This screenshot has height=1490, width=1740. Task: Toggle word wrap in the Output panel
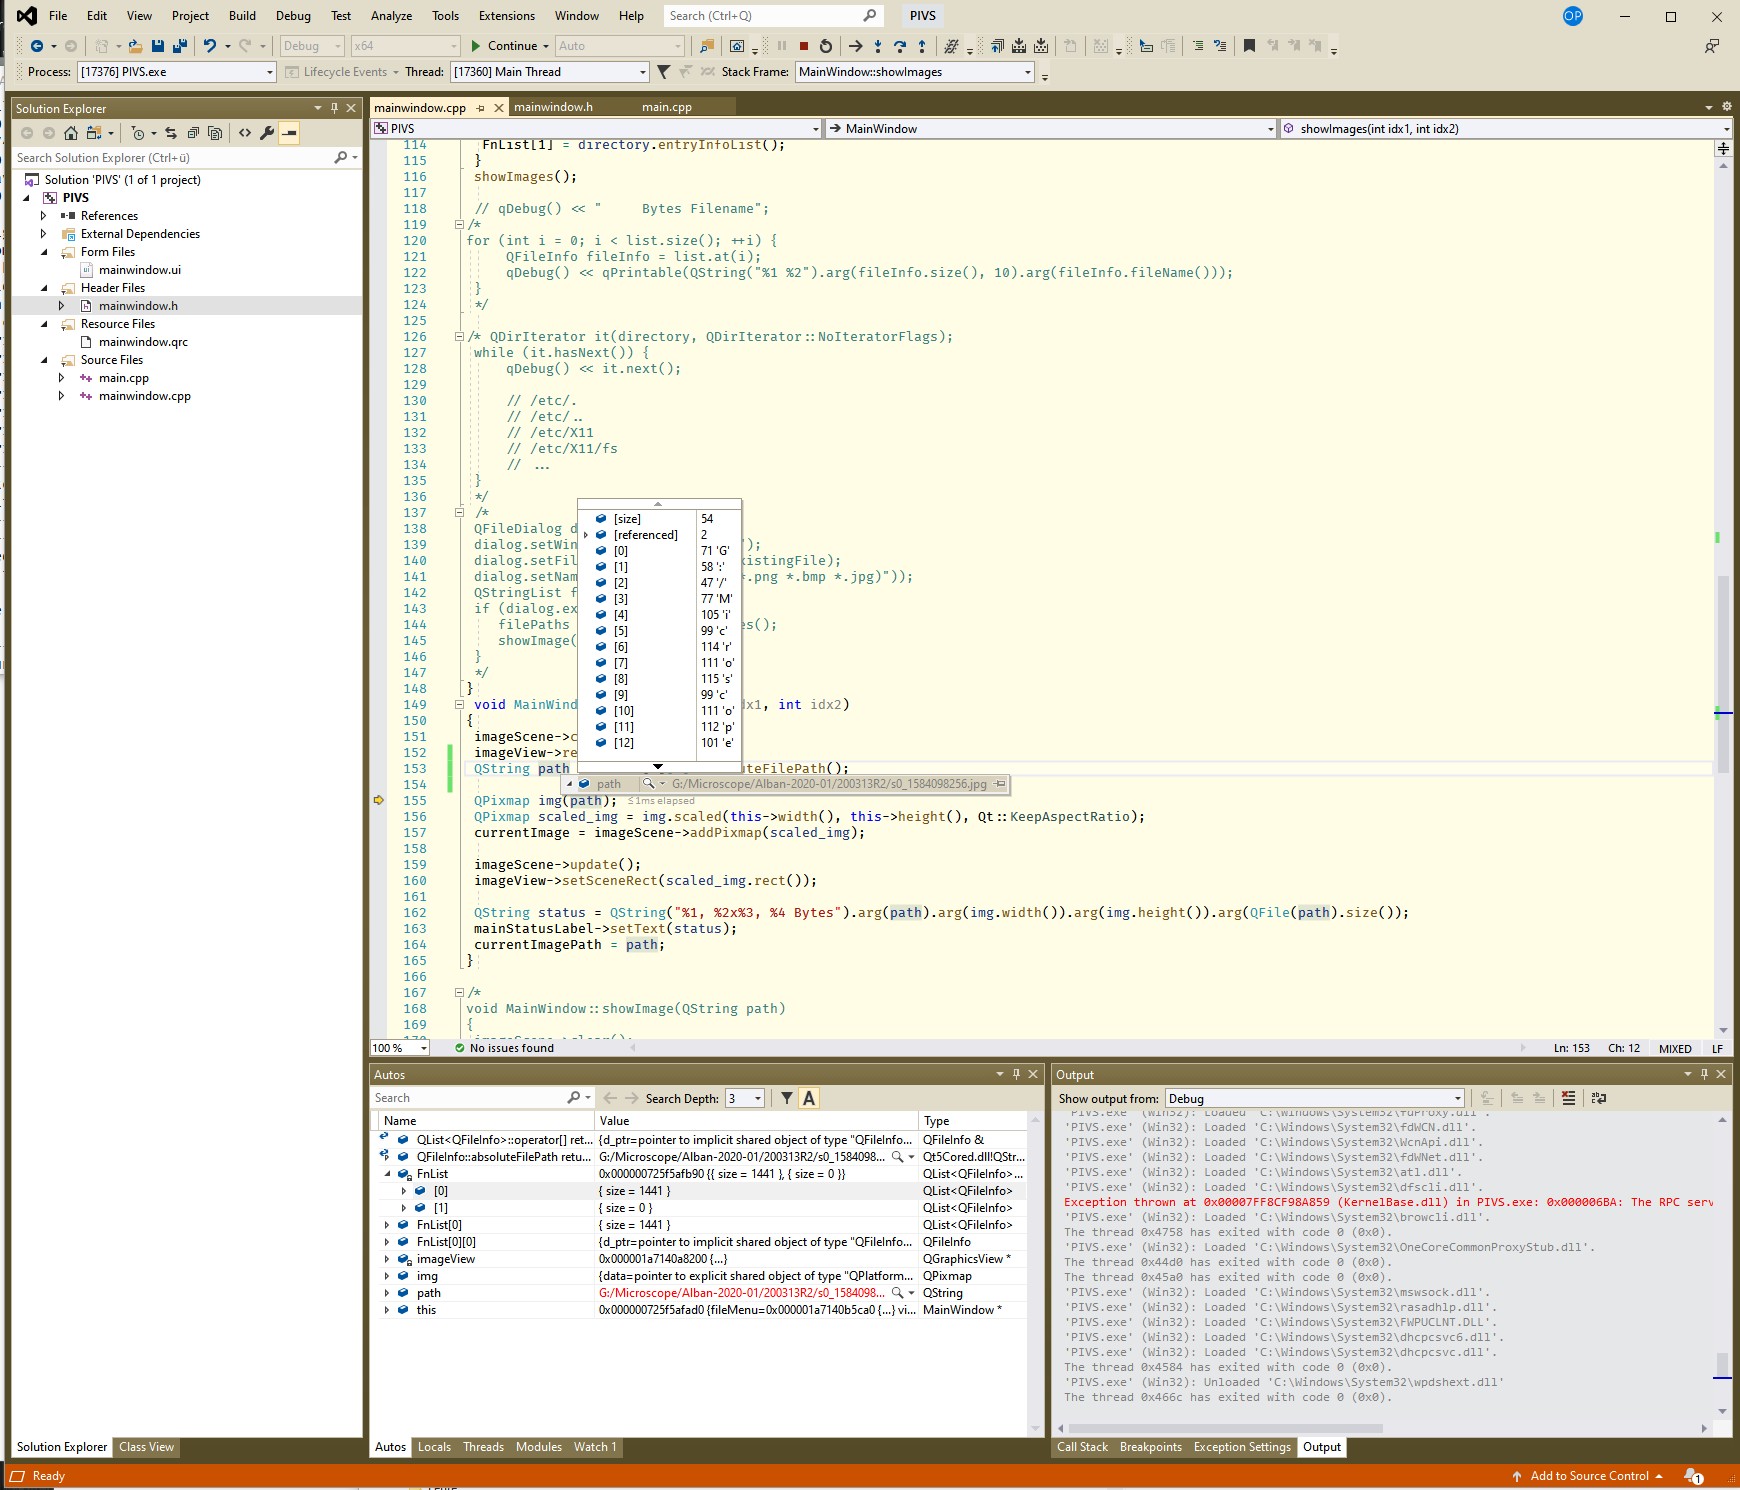coord(1598,1098)
